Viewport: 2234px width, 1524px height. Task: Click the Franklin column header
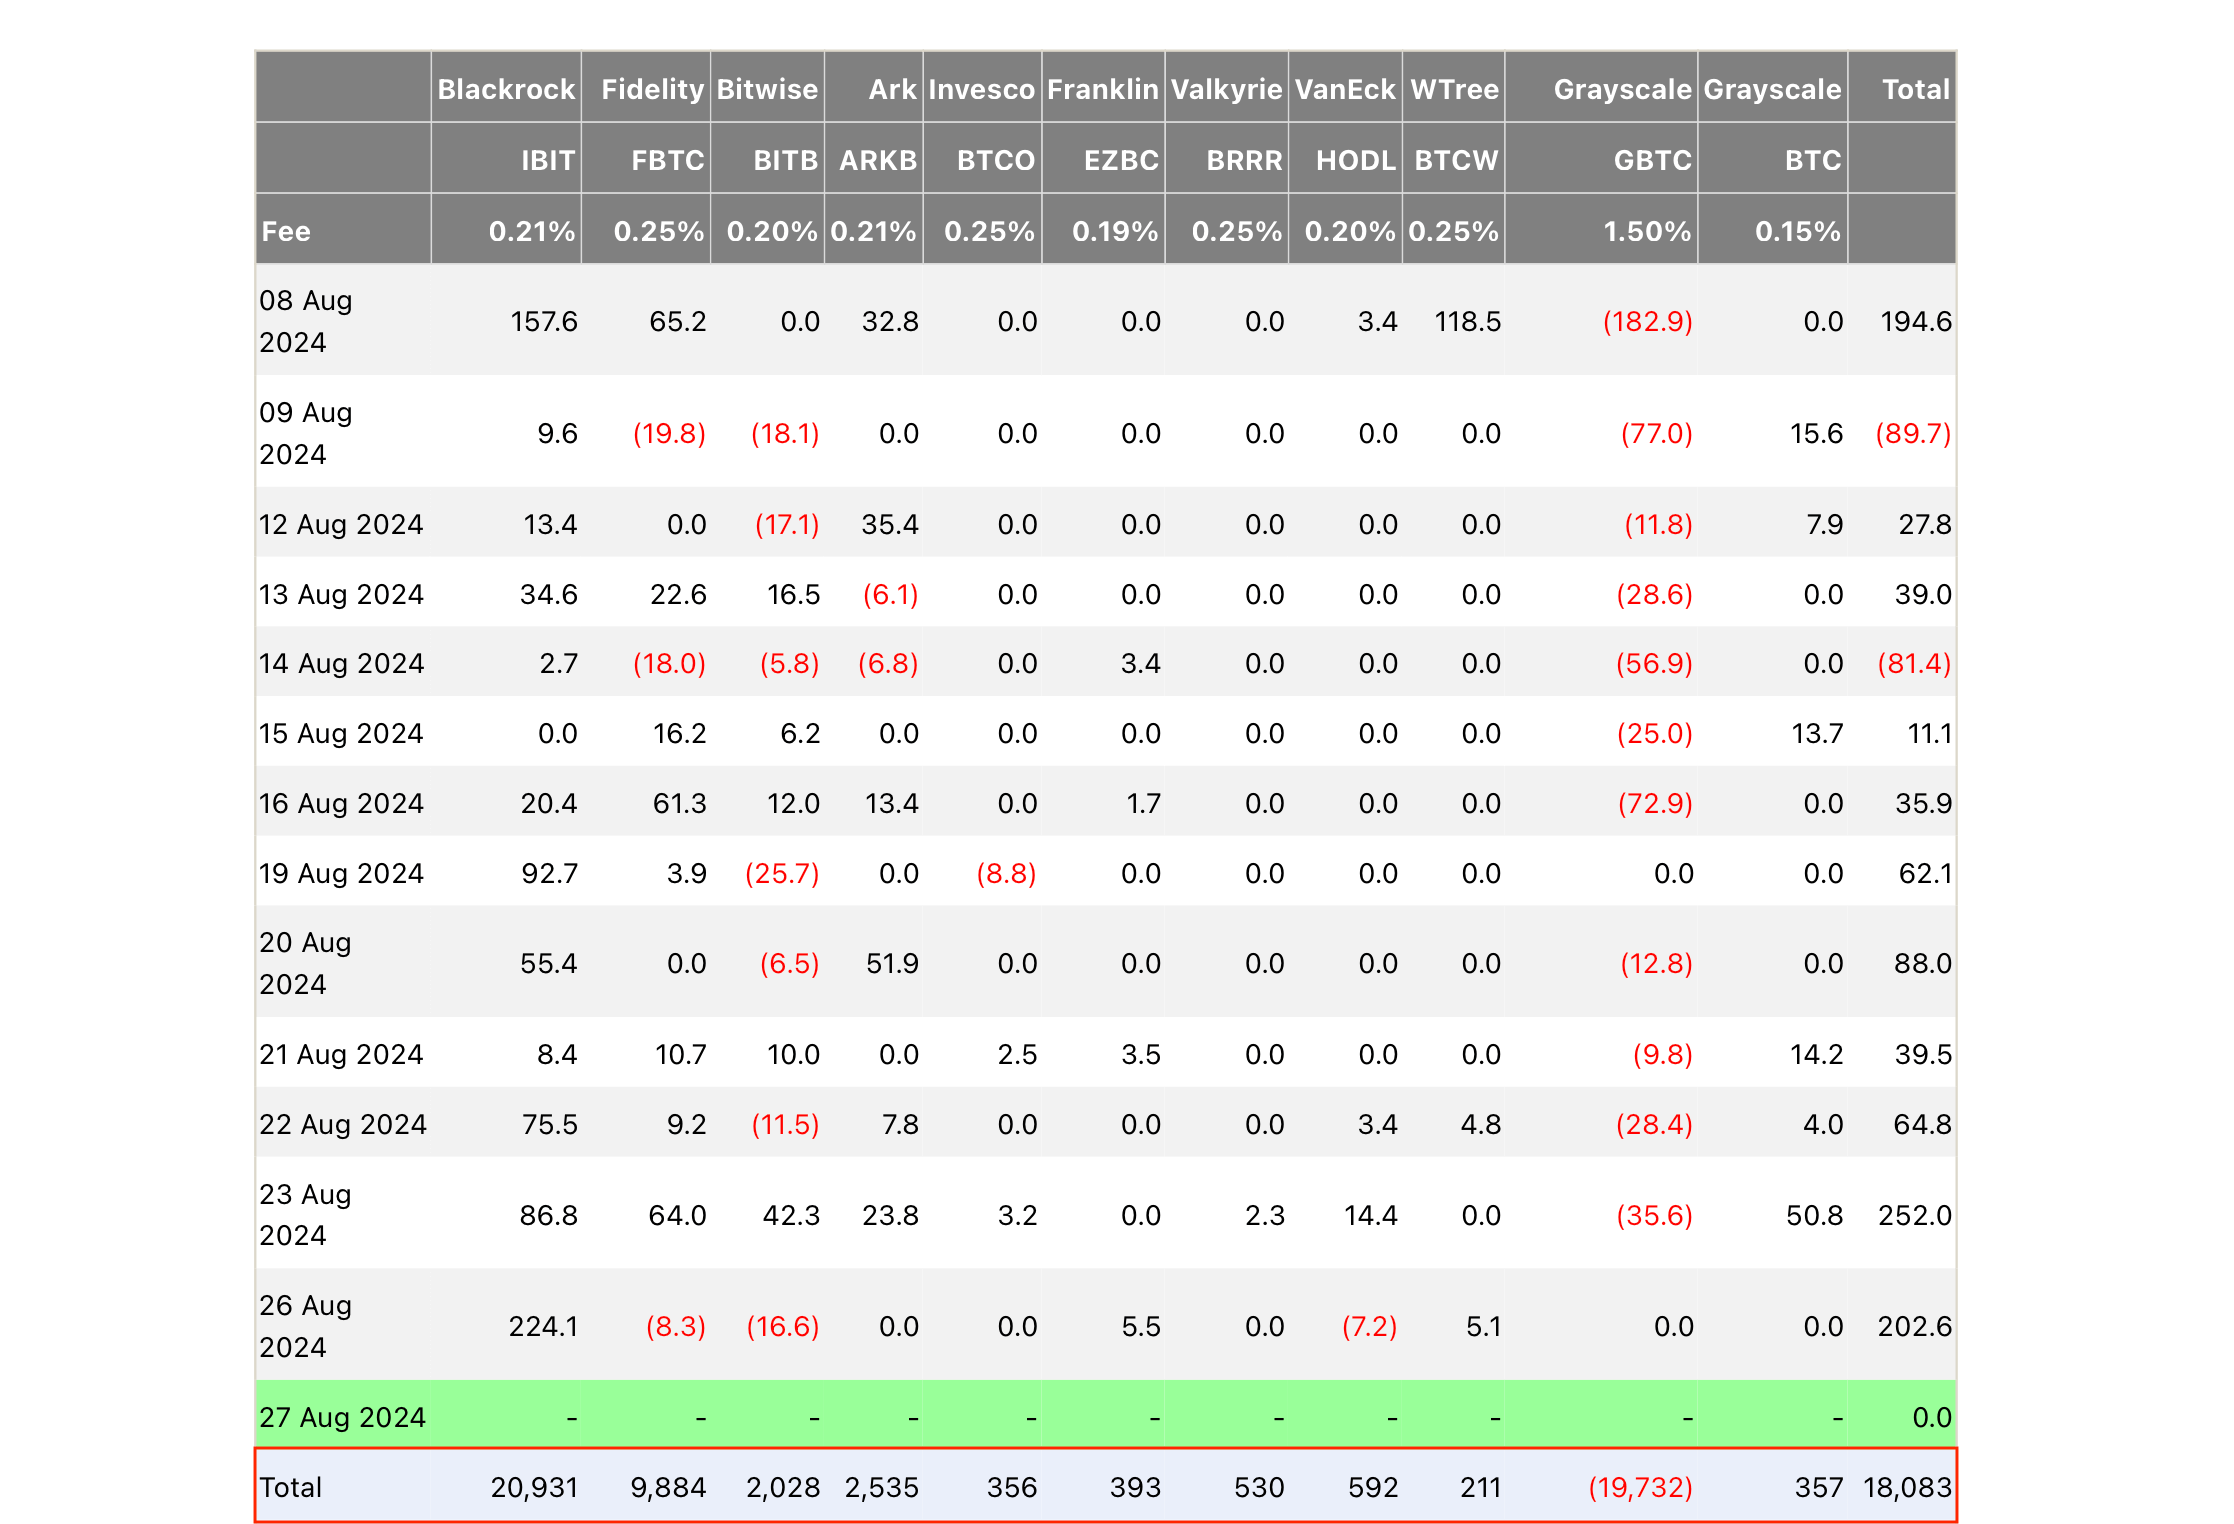coord(1103,89)
